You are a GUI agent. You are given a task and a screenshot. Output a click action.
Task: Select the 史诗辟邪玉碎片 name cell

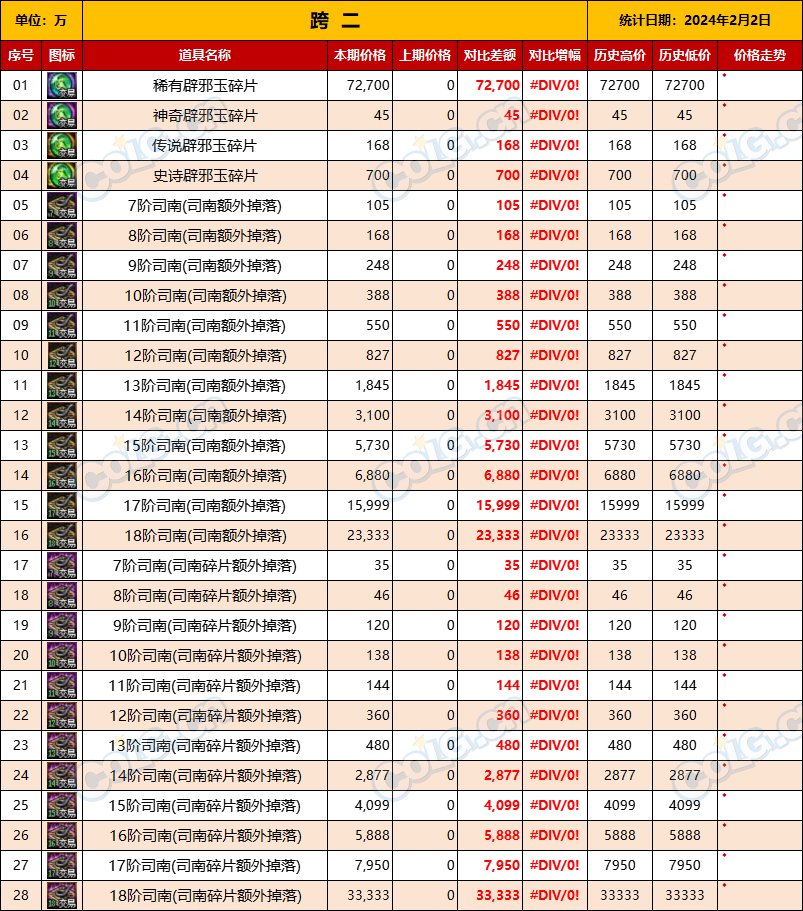(205, 175)
